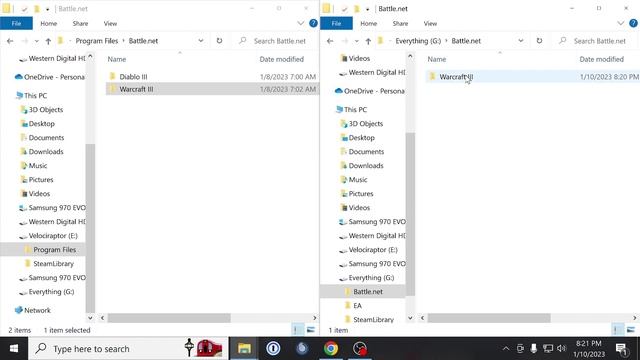
Task: Select Battle.net in right navigation pane
Action: 363,291
